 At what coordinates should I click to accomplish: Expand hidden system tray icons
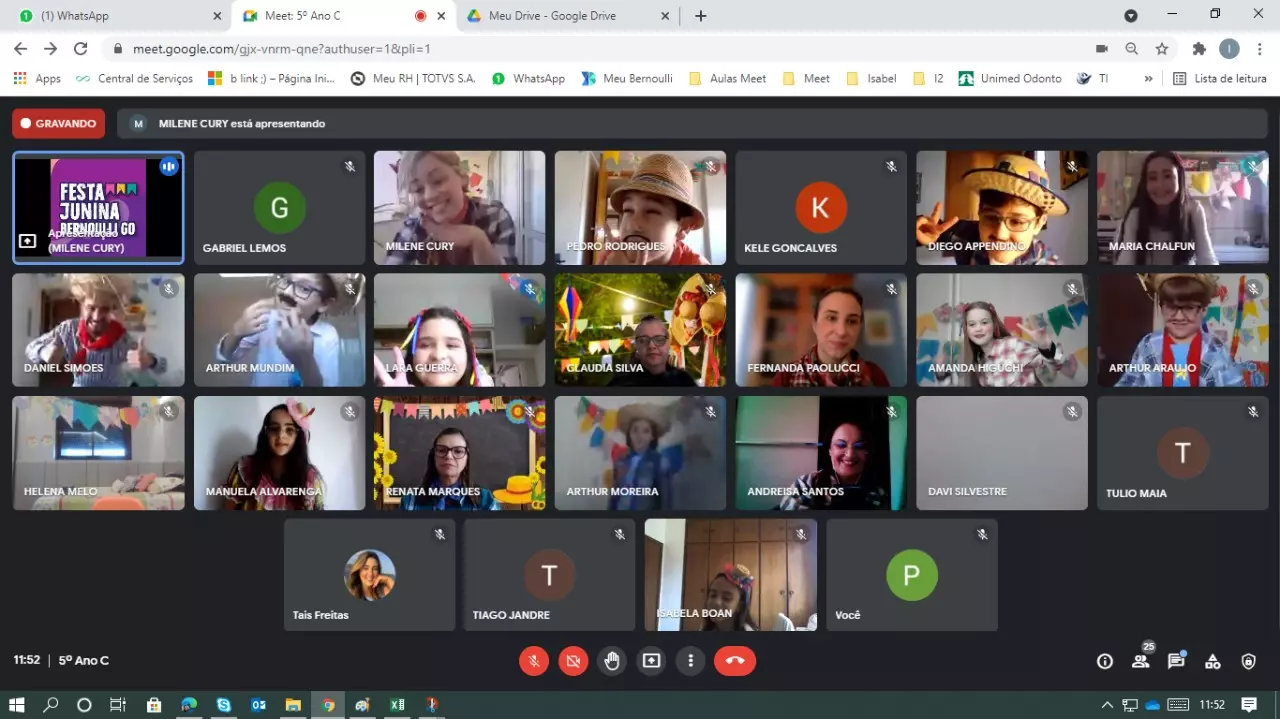click(1107, 705)
